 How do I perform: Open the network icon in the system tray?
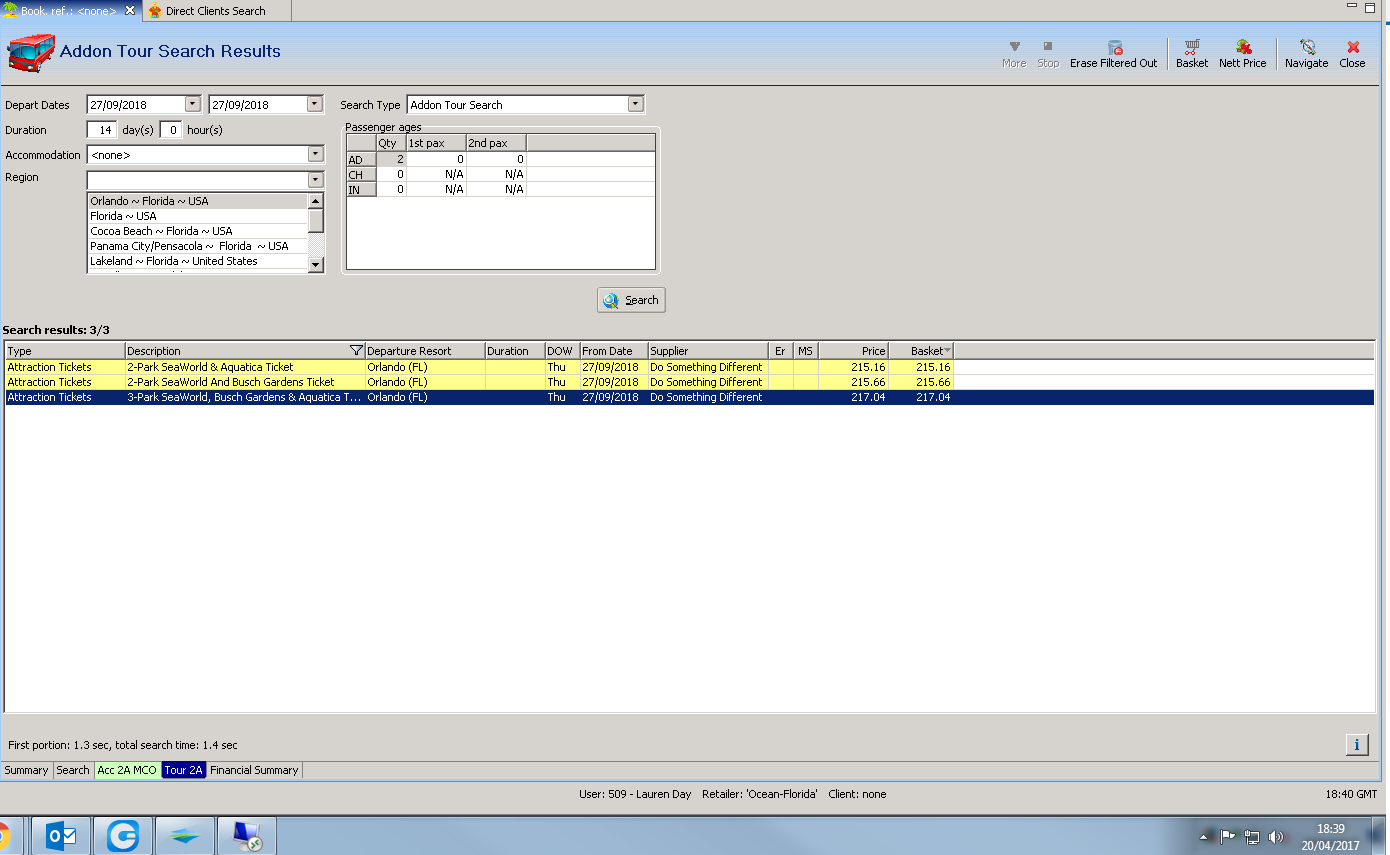click(x=1252, y=837)
